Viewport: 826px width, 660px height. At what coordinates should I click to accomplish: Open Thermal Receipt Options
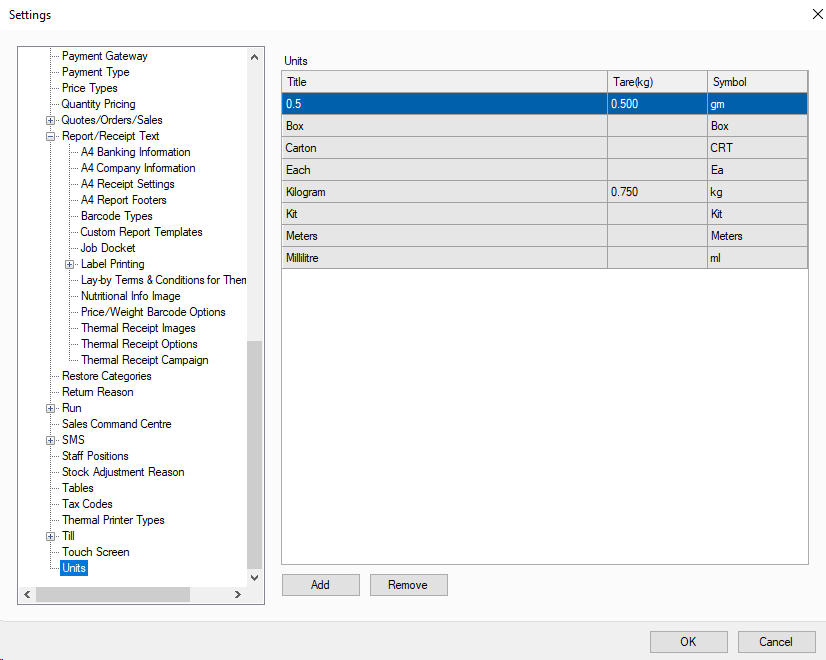pos(139,344)
